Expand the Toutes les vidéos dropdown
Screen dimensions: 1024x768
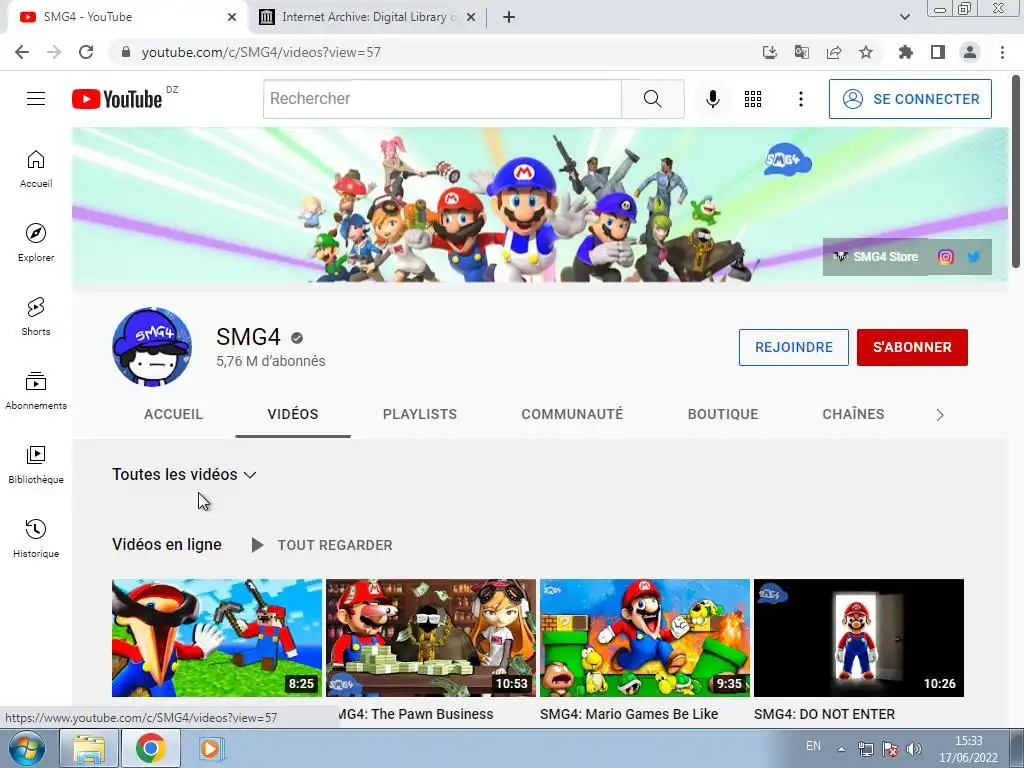(184, 475)
